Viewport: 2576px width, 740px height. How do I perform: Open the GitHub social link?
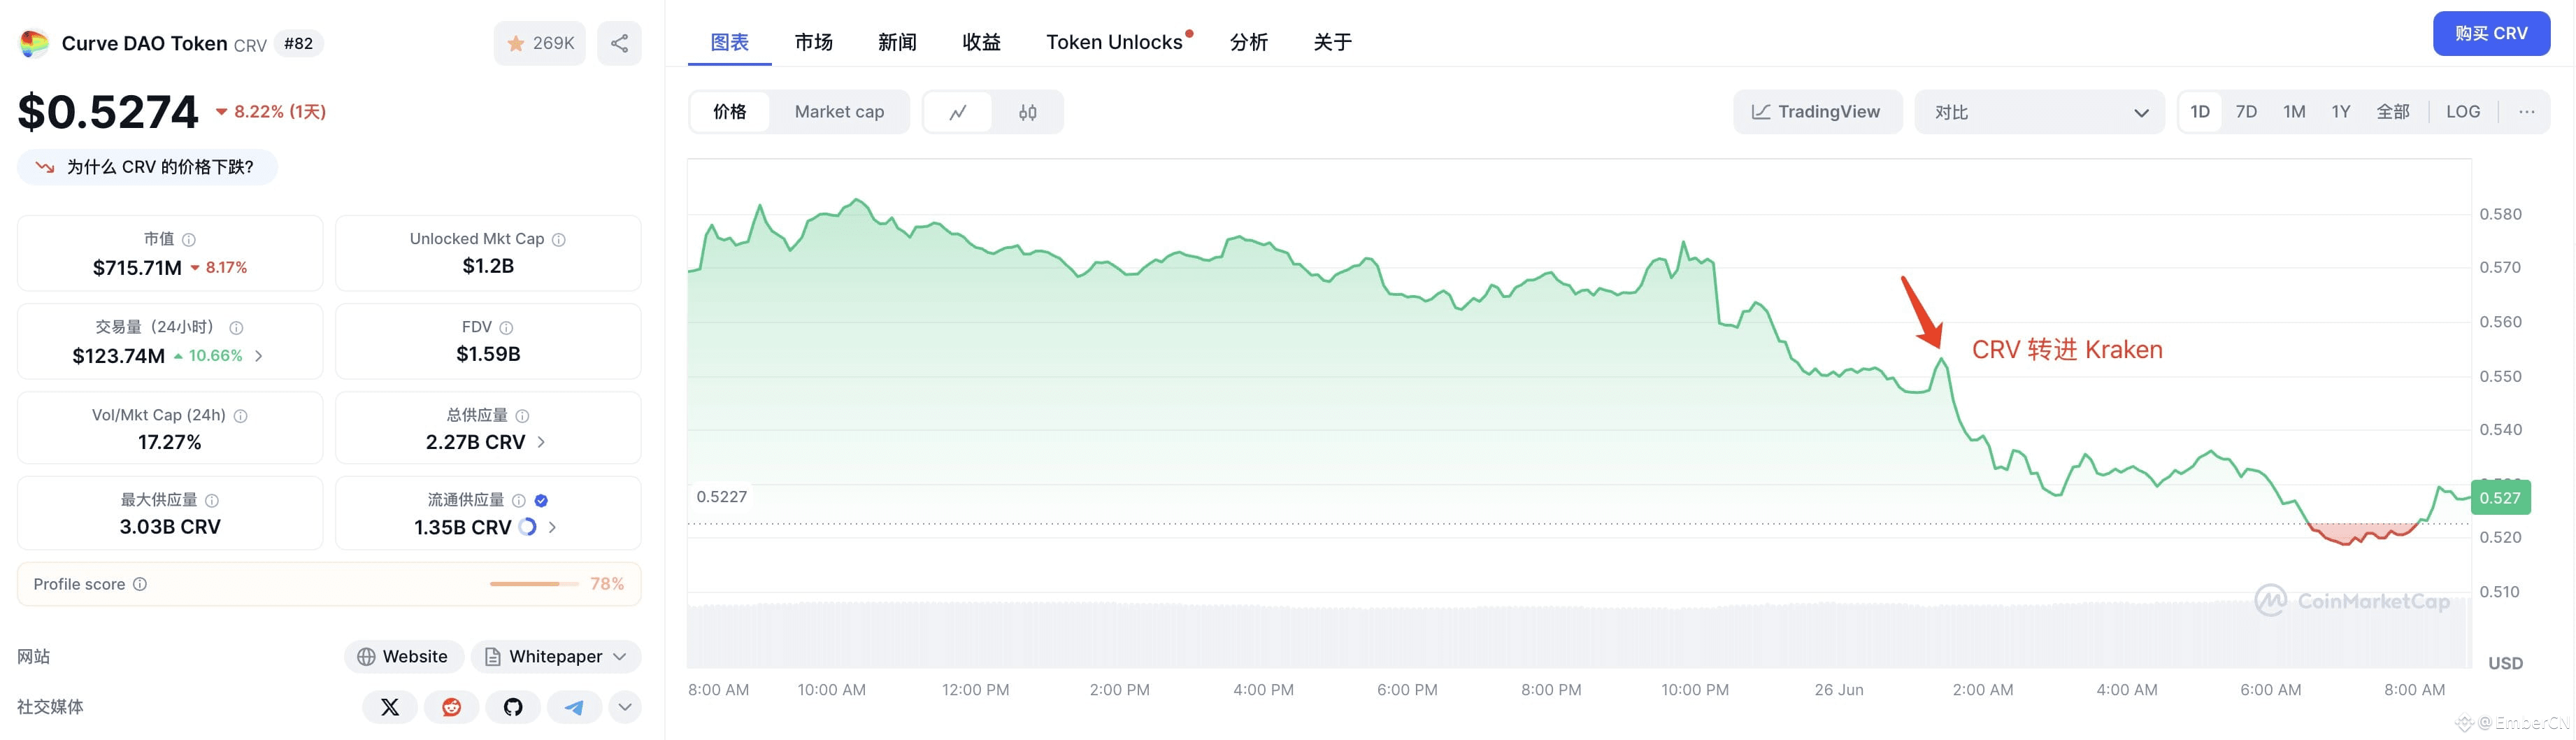513,707
